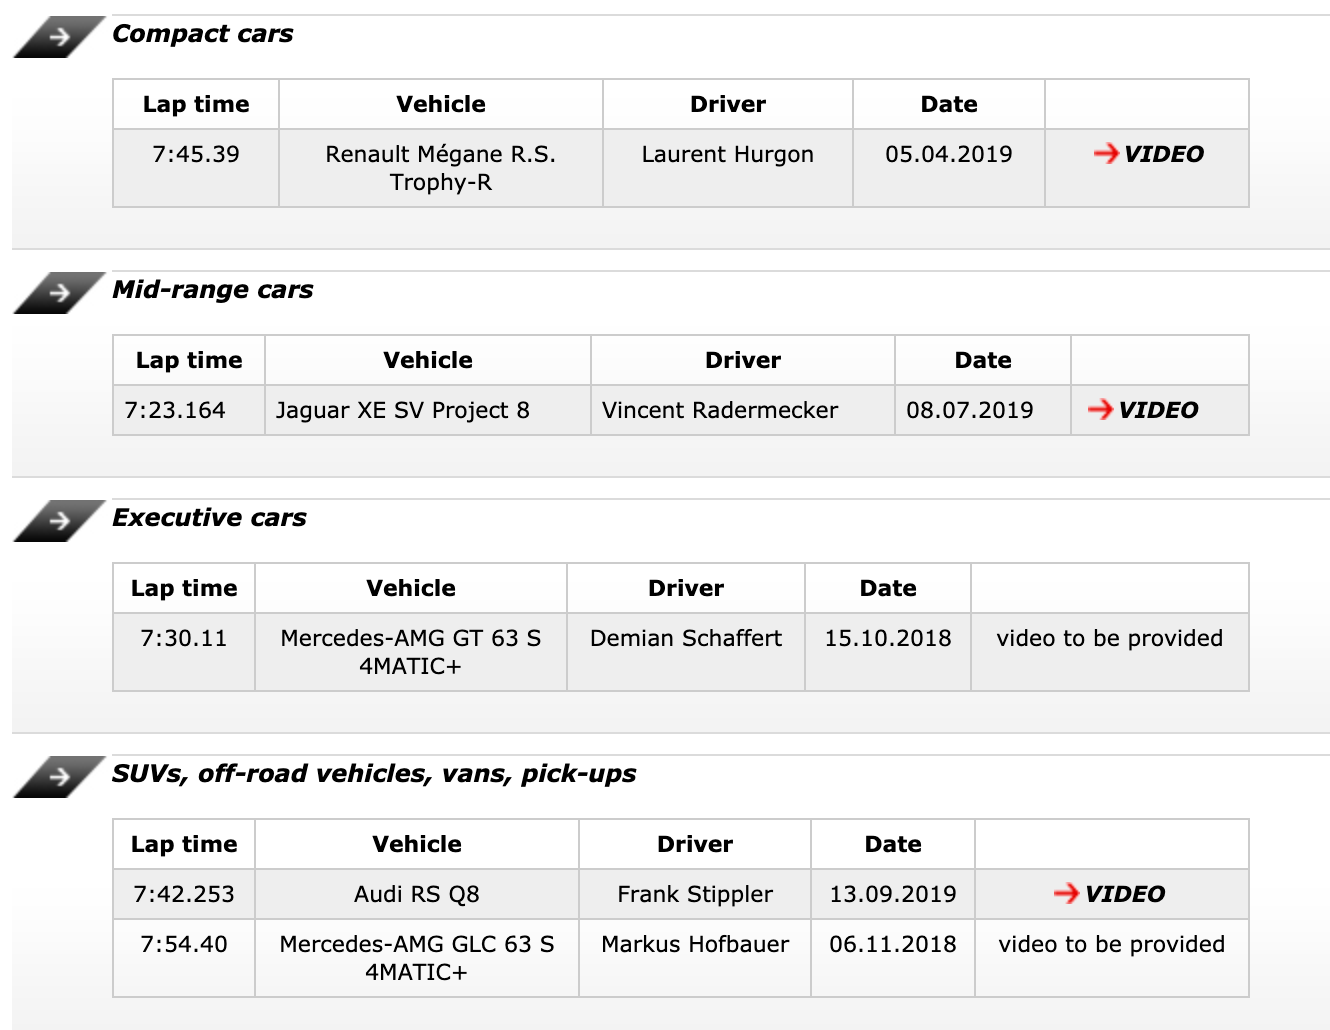Select driver Demian Schaffert cell

click(x=686, y=639)
